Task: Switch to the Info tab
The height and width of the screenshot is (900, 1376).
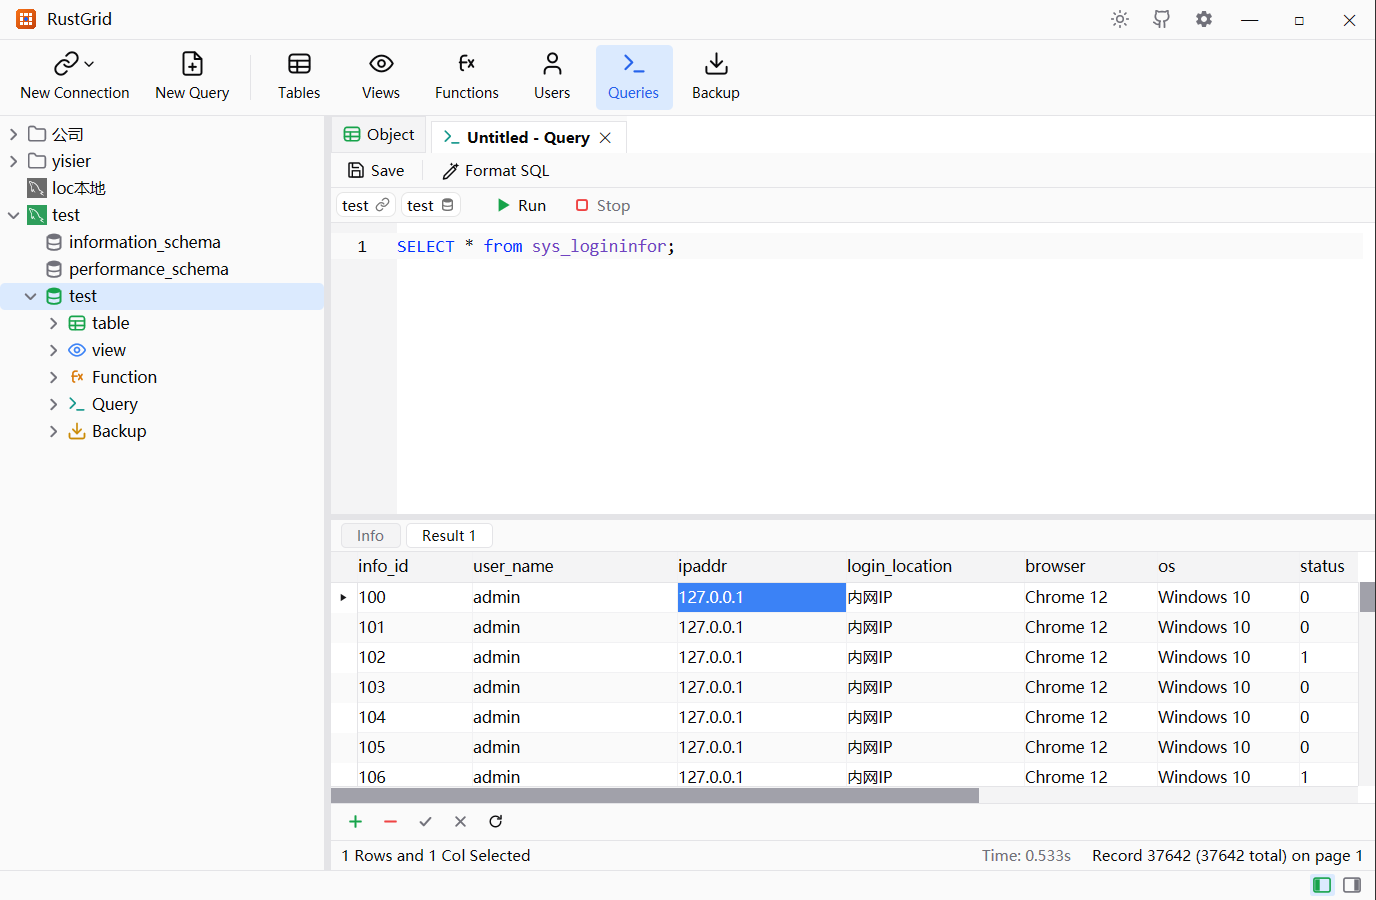Action: [370, 536]
